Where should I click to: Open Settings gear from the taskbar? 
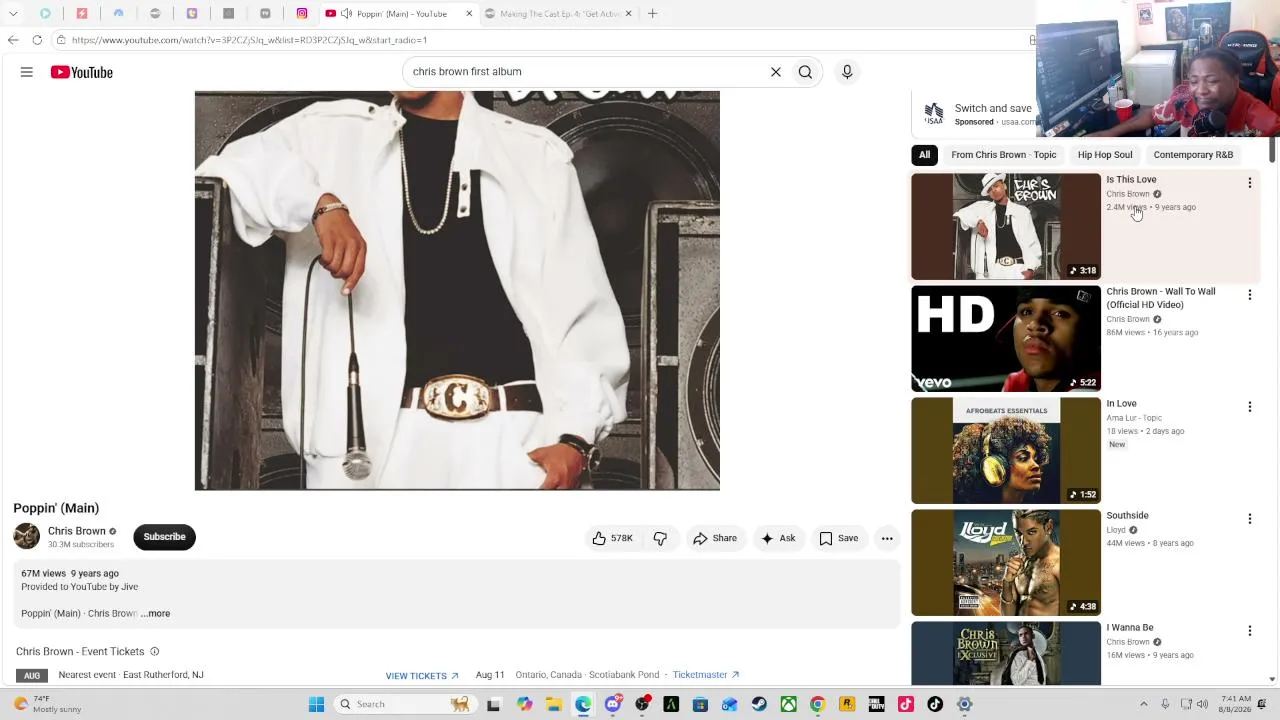(965, 704)
